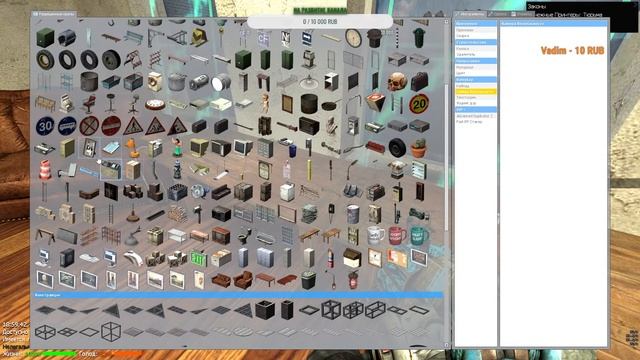Viewport: 640px width, 360px height.
Task: Click the scrollbar up arrow of prop list
Action: [446, 22]
